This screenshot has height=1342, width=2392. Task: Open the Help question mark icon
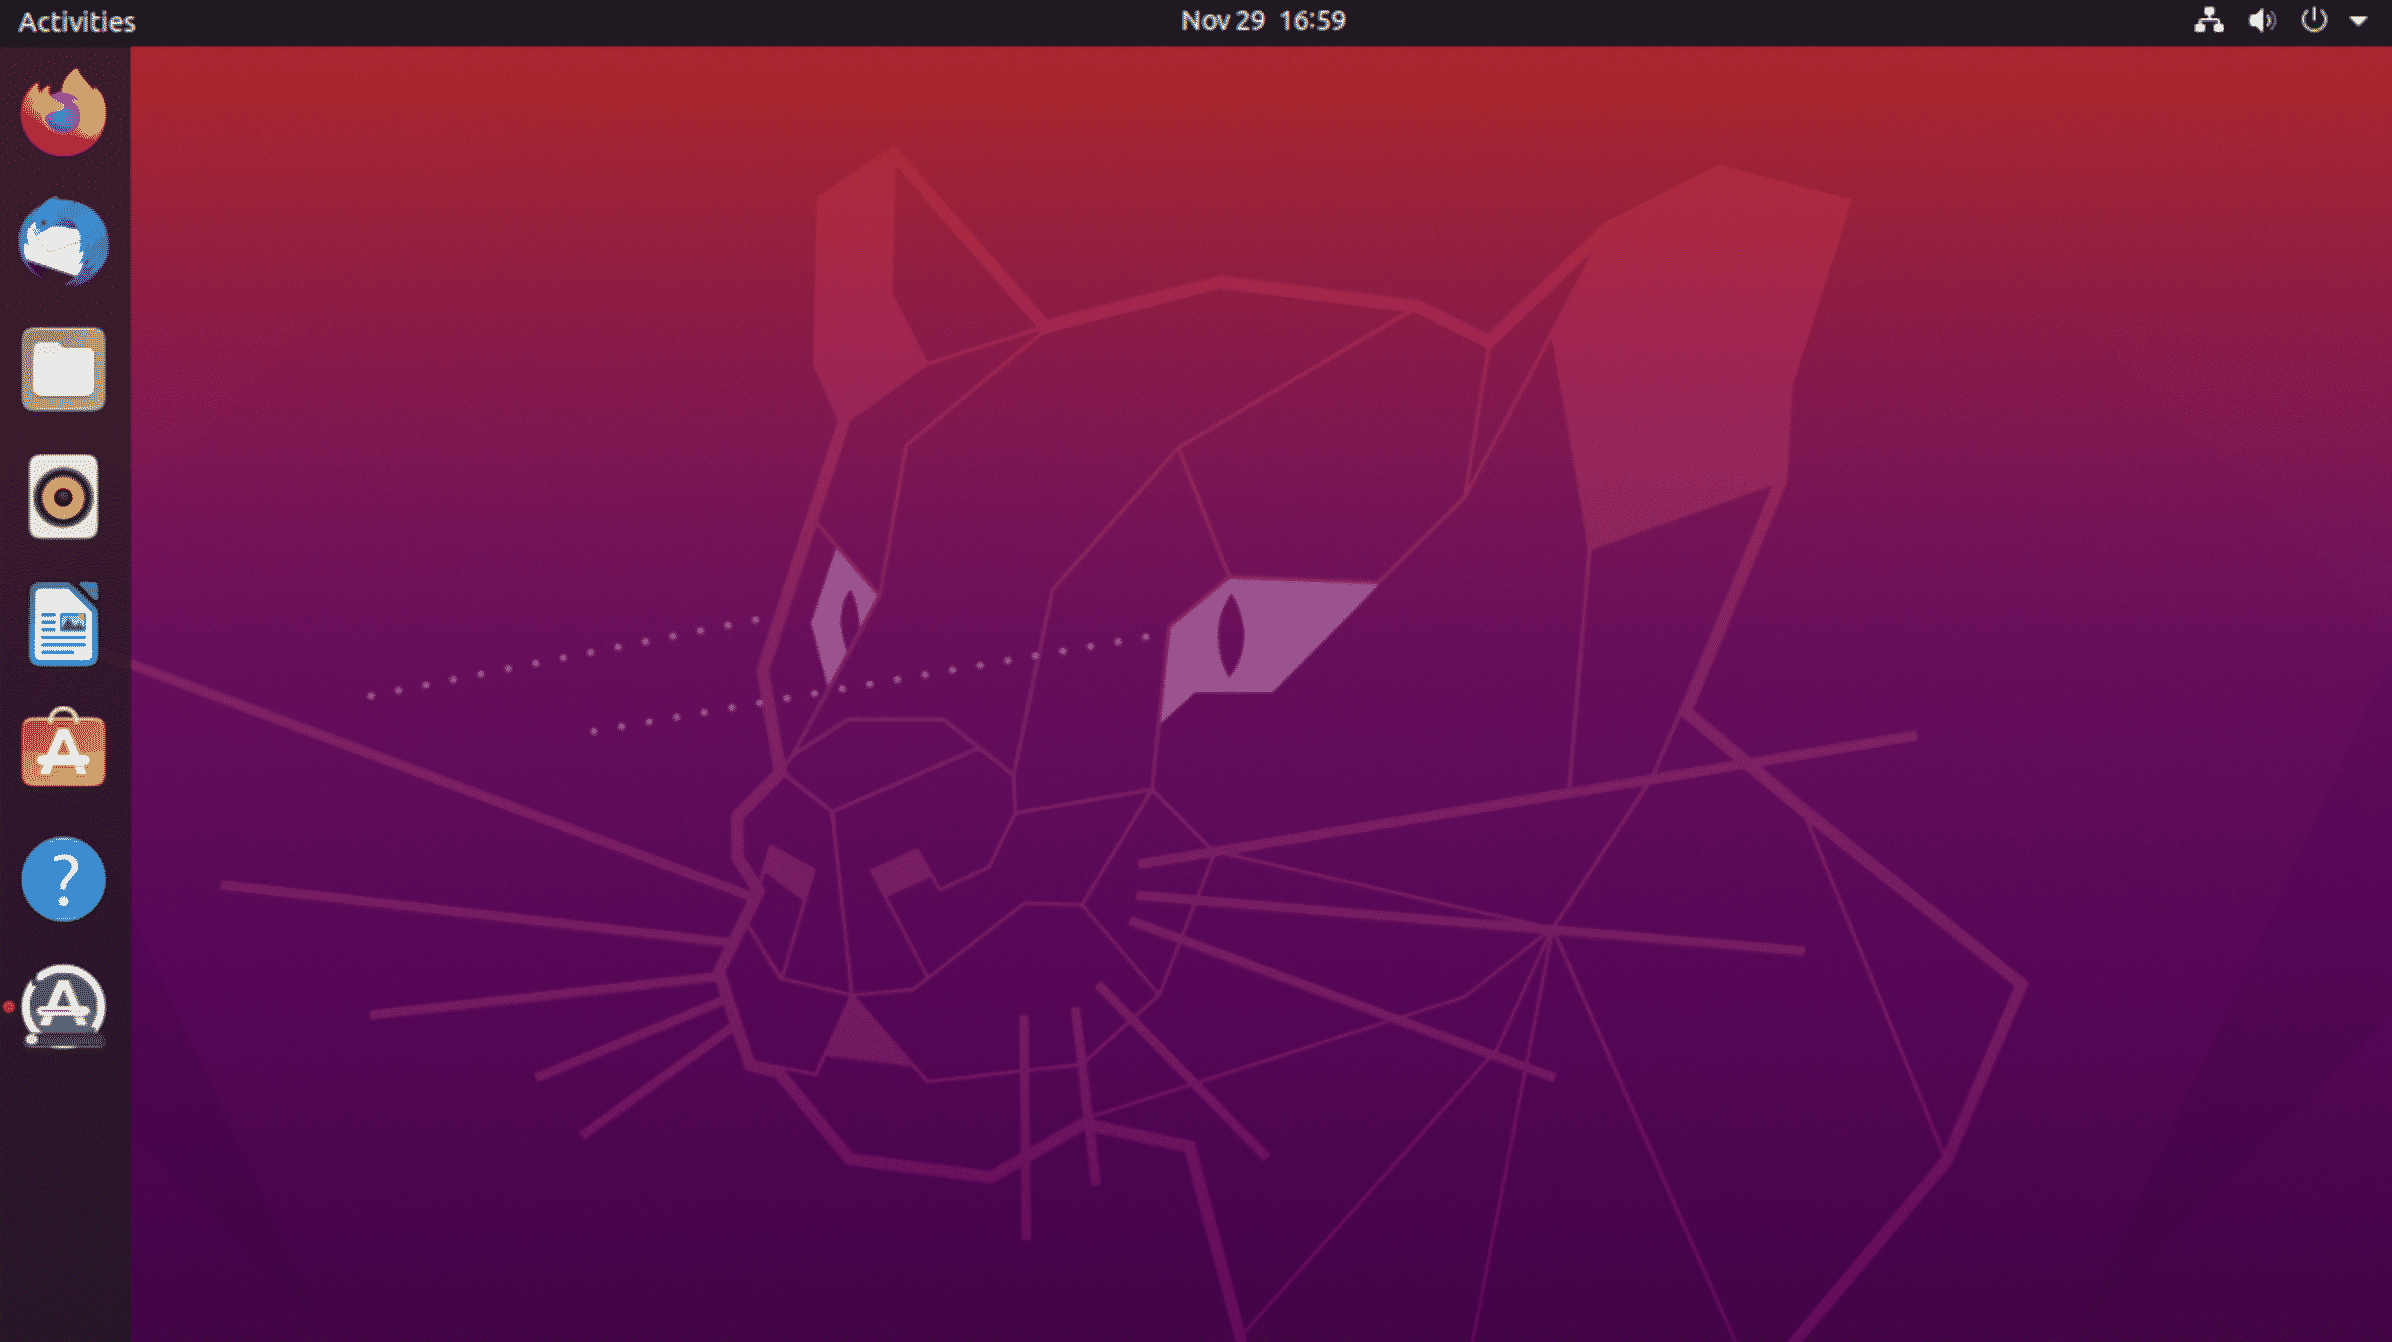tap(64, 879)
